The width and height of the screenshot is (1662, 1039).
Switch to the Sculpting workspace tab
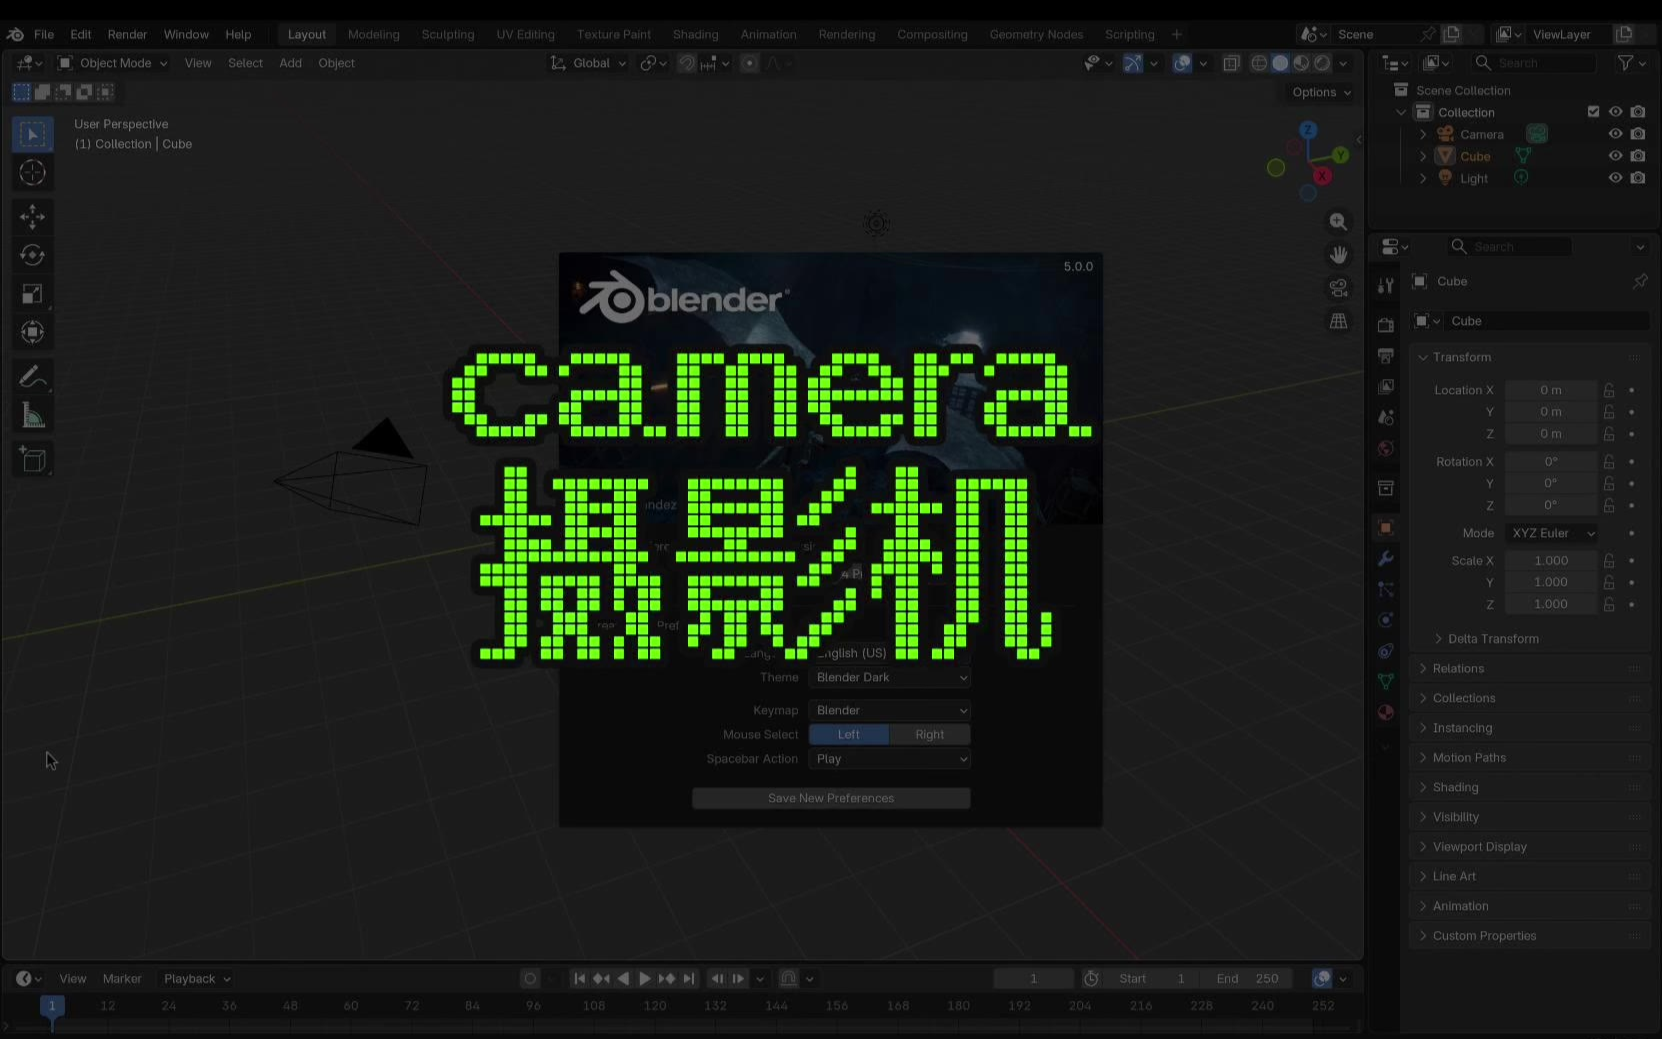point(447,34)
